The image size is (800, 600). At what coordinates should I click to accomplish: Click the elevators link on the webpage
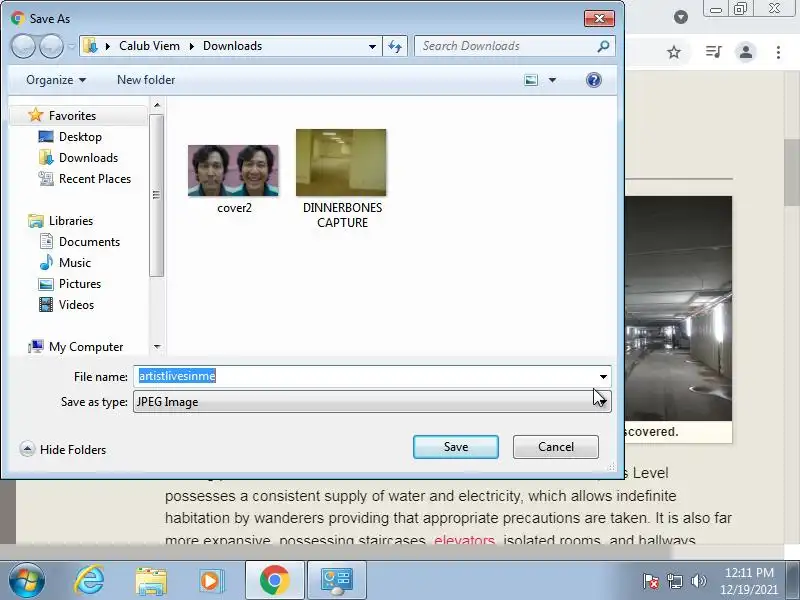click(464, 540)
